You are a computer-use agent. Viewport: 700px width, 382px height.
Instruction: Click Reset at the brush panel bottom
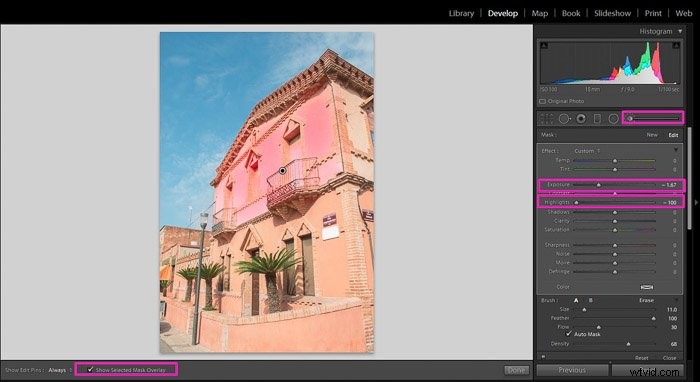642,358
